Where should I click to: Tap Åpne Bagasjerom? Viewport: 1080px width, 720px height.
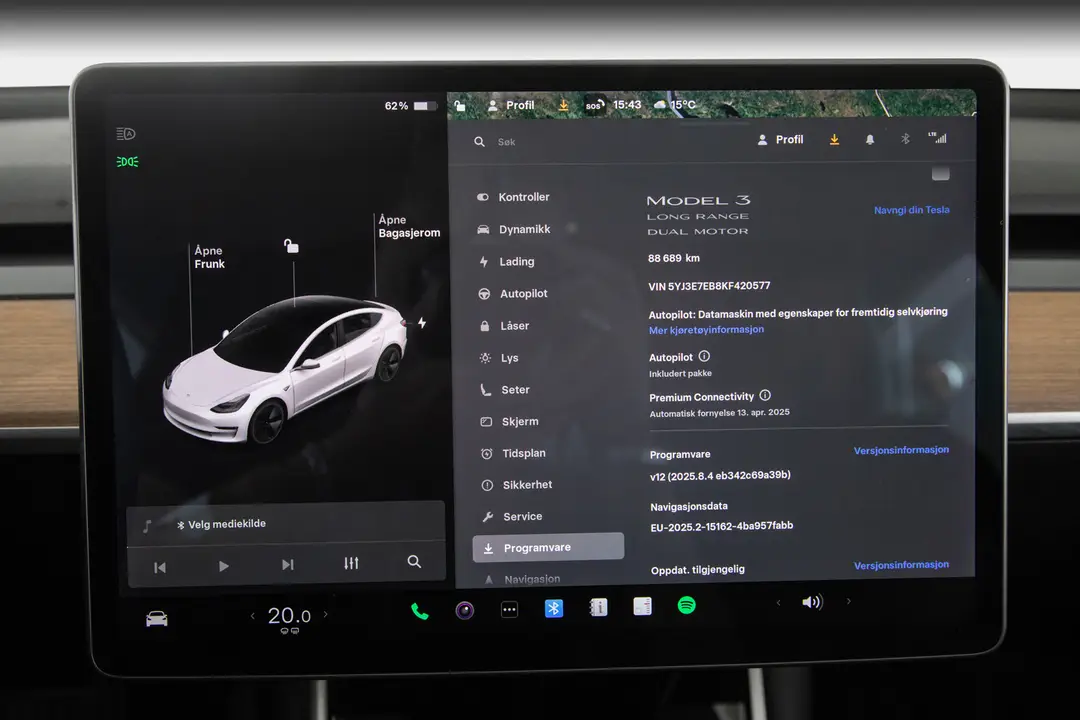(409, 226)
